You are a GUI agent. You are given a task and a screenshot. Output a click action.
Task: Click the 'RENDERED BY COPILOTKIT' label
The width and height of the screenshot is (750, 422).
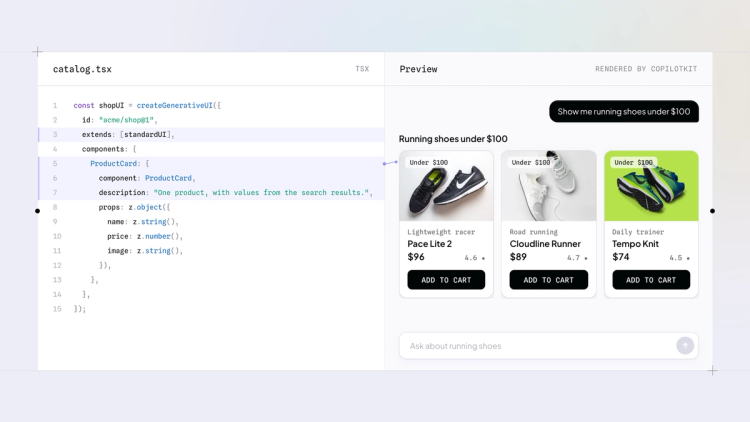pyautogui.click(x=646, y=69)
